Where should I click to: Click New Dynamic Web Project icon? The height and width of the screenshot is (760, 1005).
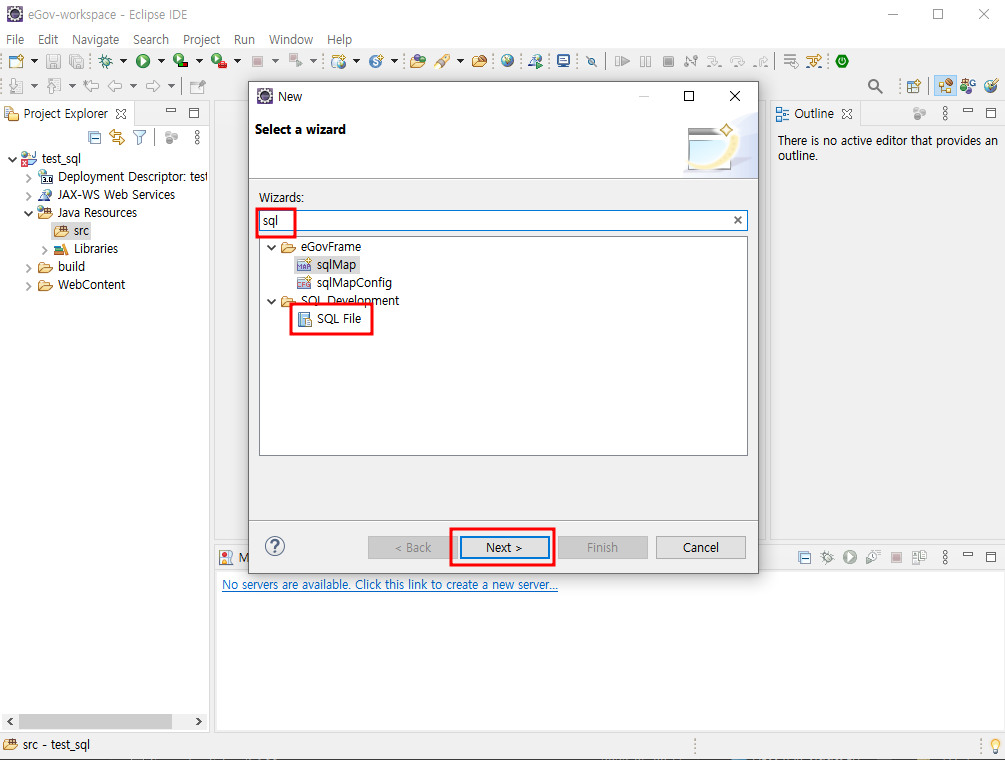(x=338, y=62)
